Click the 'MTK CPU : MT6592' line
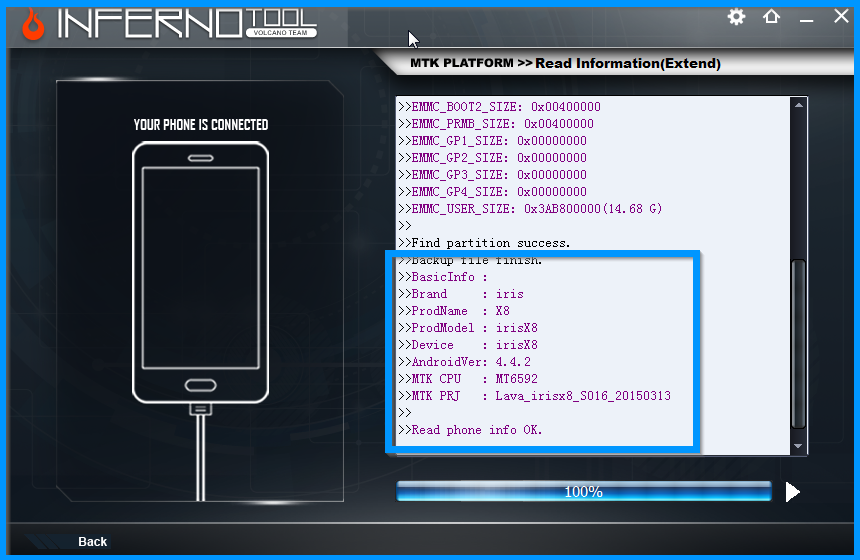This screenshot has width=860, height=560. (x=468, y=378)
